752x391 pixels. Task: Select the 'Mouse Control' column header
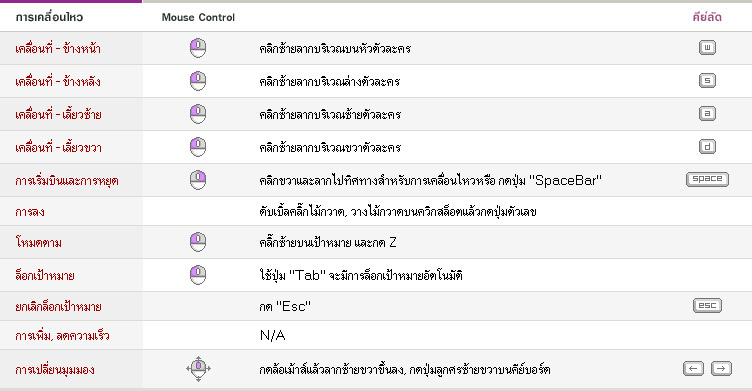point(198,17)
